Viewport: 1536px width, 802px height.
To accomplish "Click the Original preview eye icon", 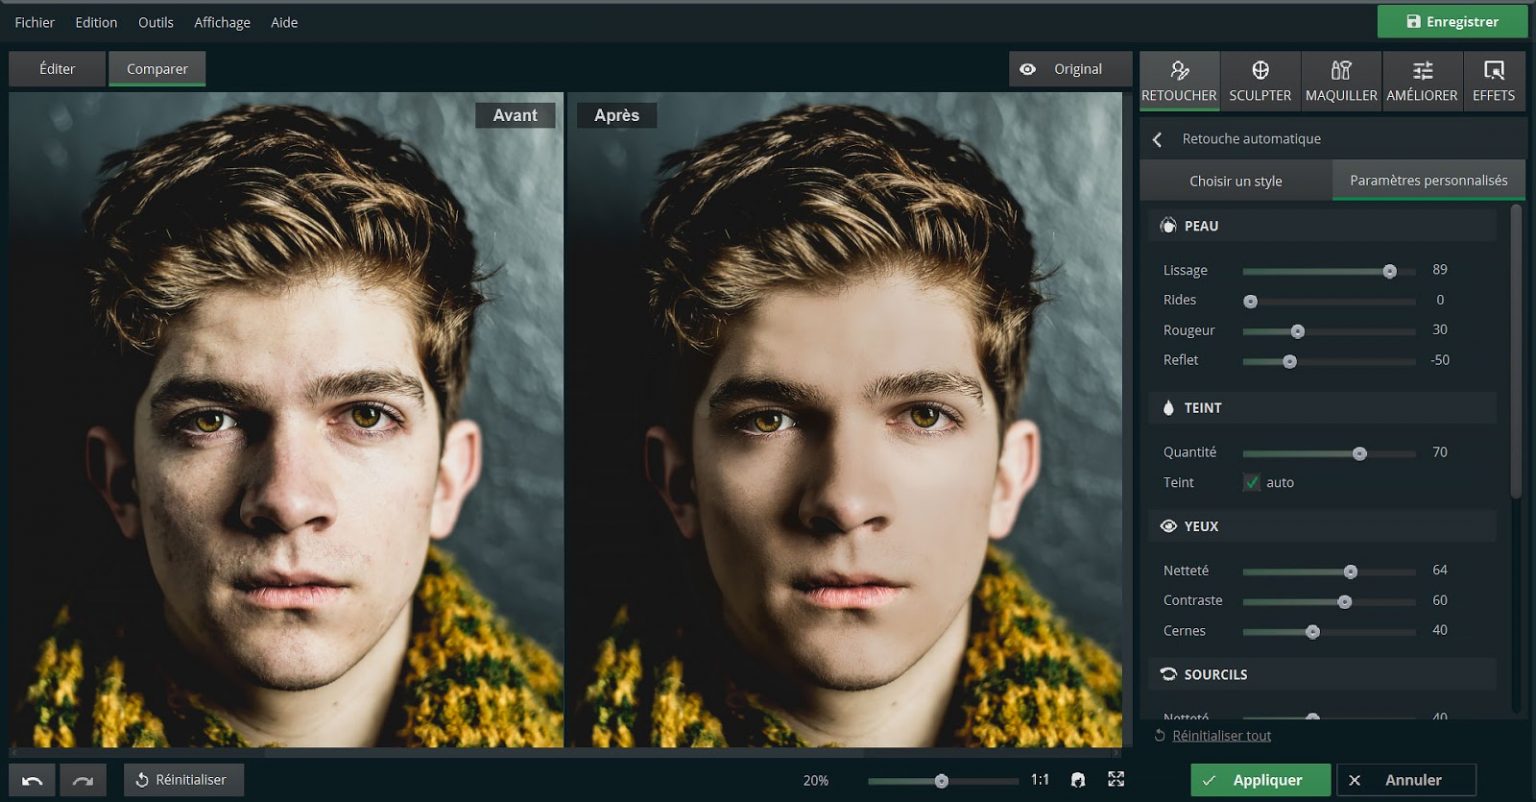I will 1028,68.
